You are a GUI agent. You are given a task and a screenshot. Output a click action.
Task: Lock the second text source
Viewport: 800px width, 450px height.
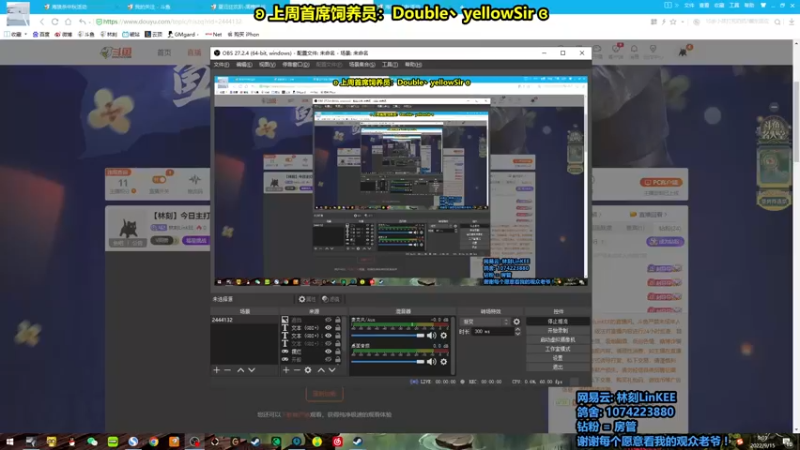(338, 336)
